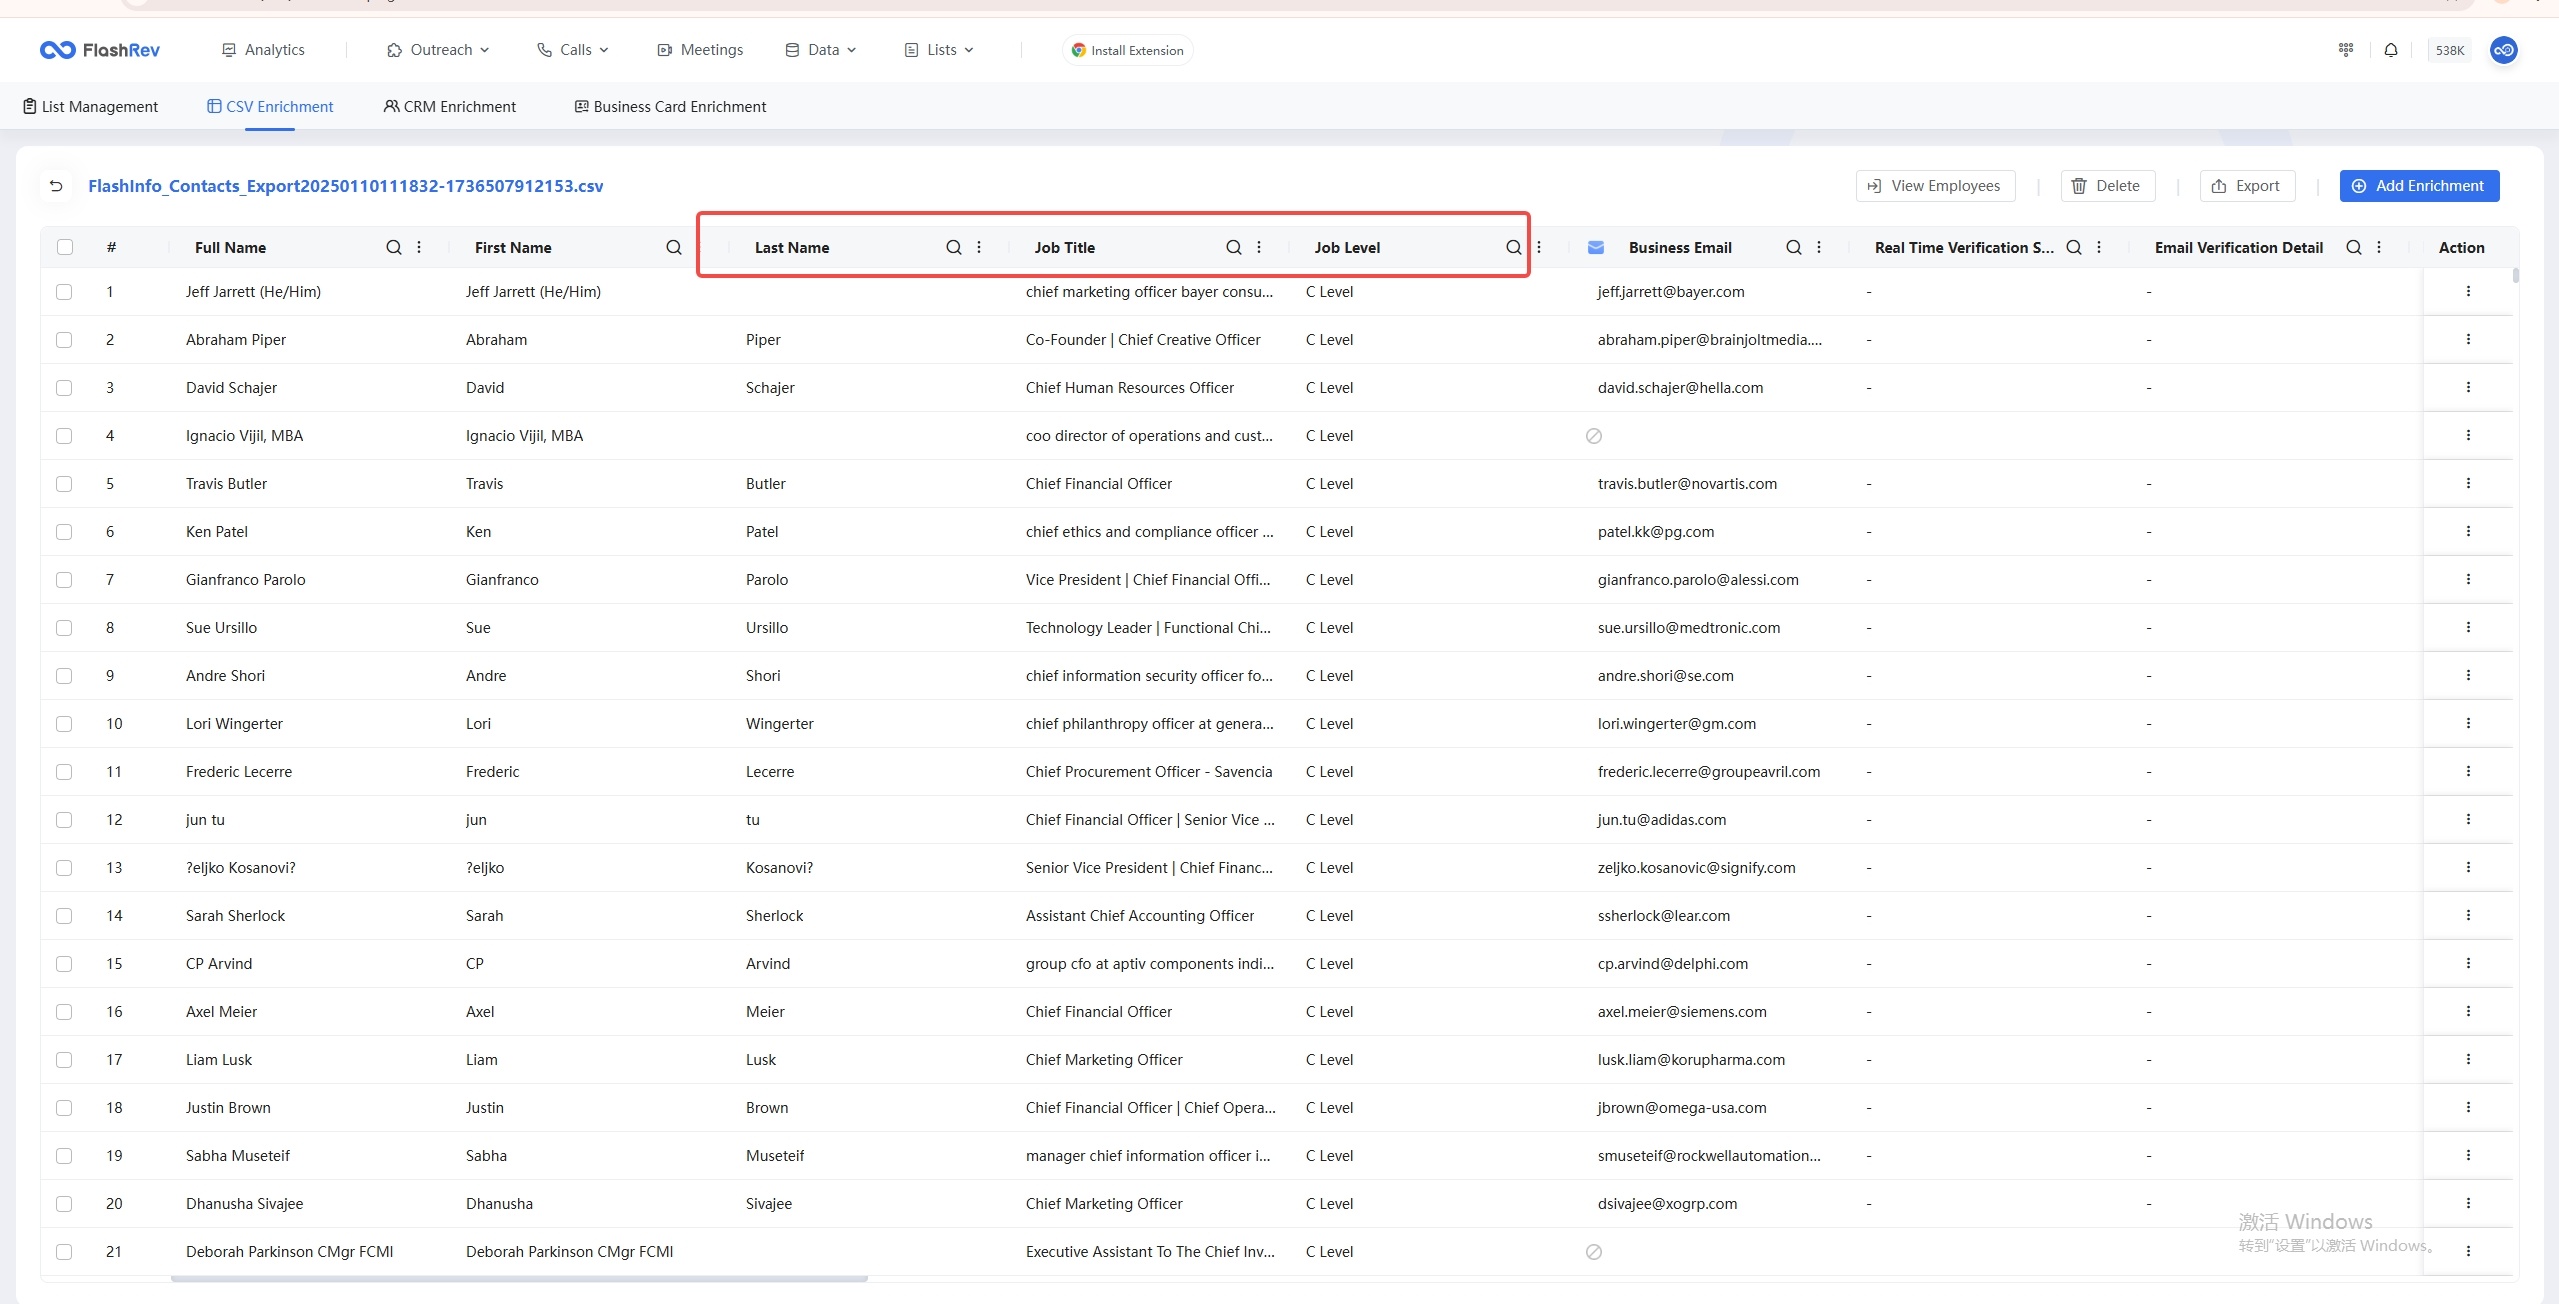Click the 538K credits badge

[x=2450, y=50]
